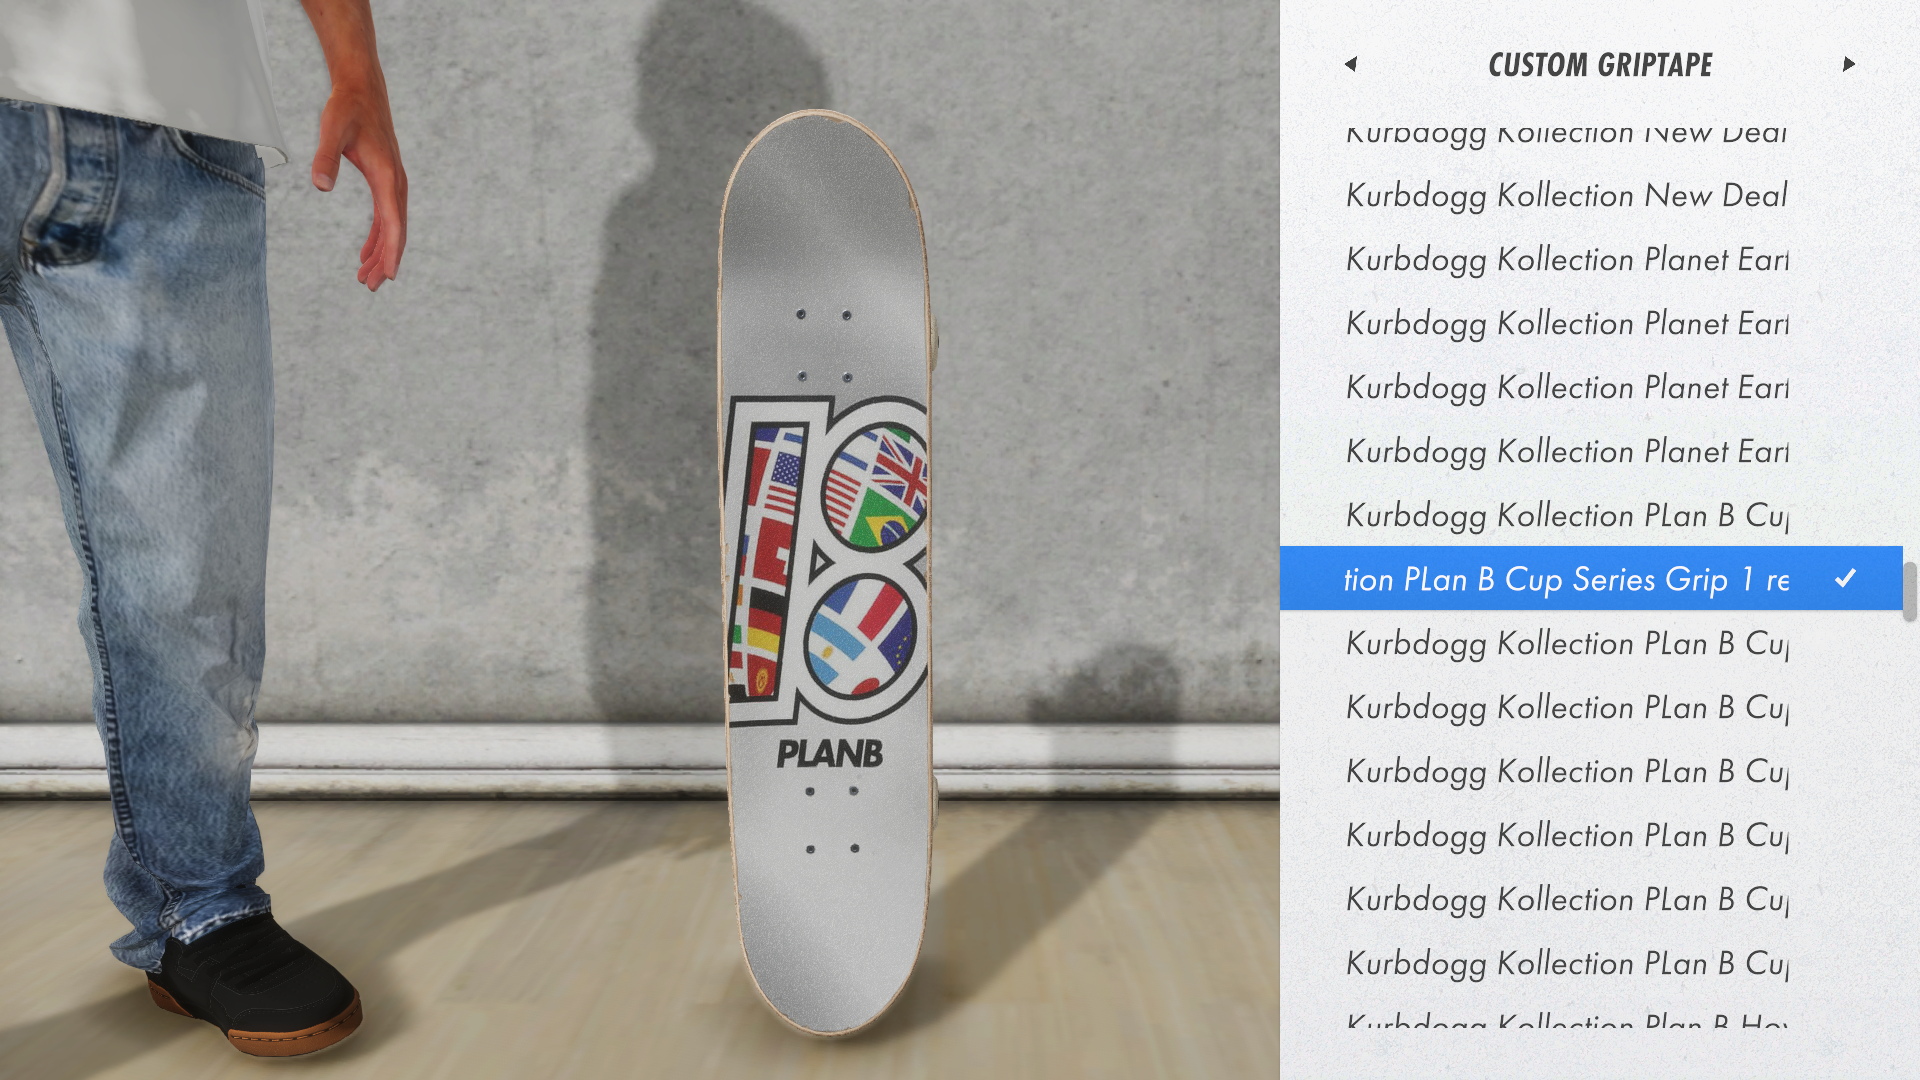
Task: Select the fully visible Kurbdogg Kollection New Deal item
Action: click(x=1567, y=195)
